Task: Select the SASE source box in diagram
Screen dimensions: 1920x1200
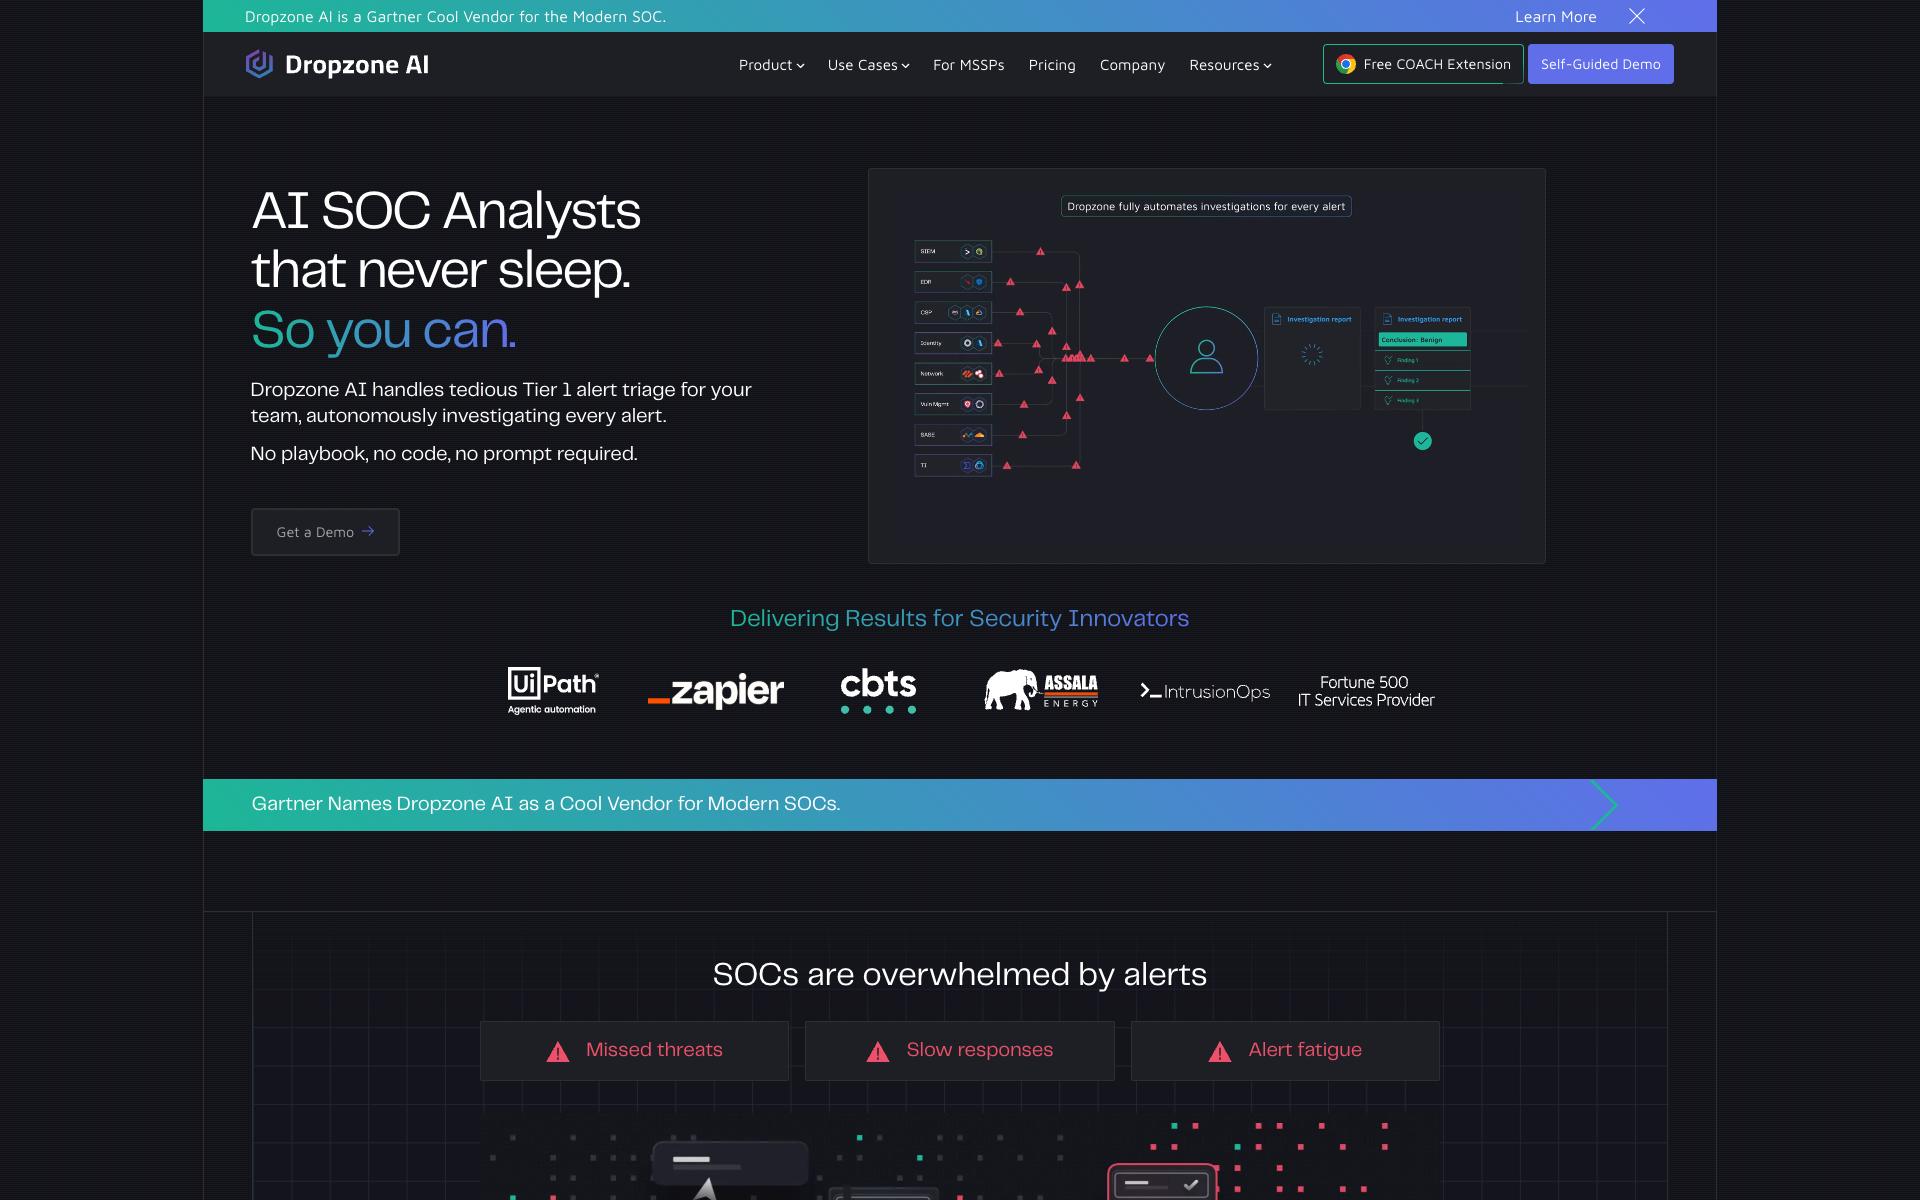Action: [x=953, y=435]
